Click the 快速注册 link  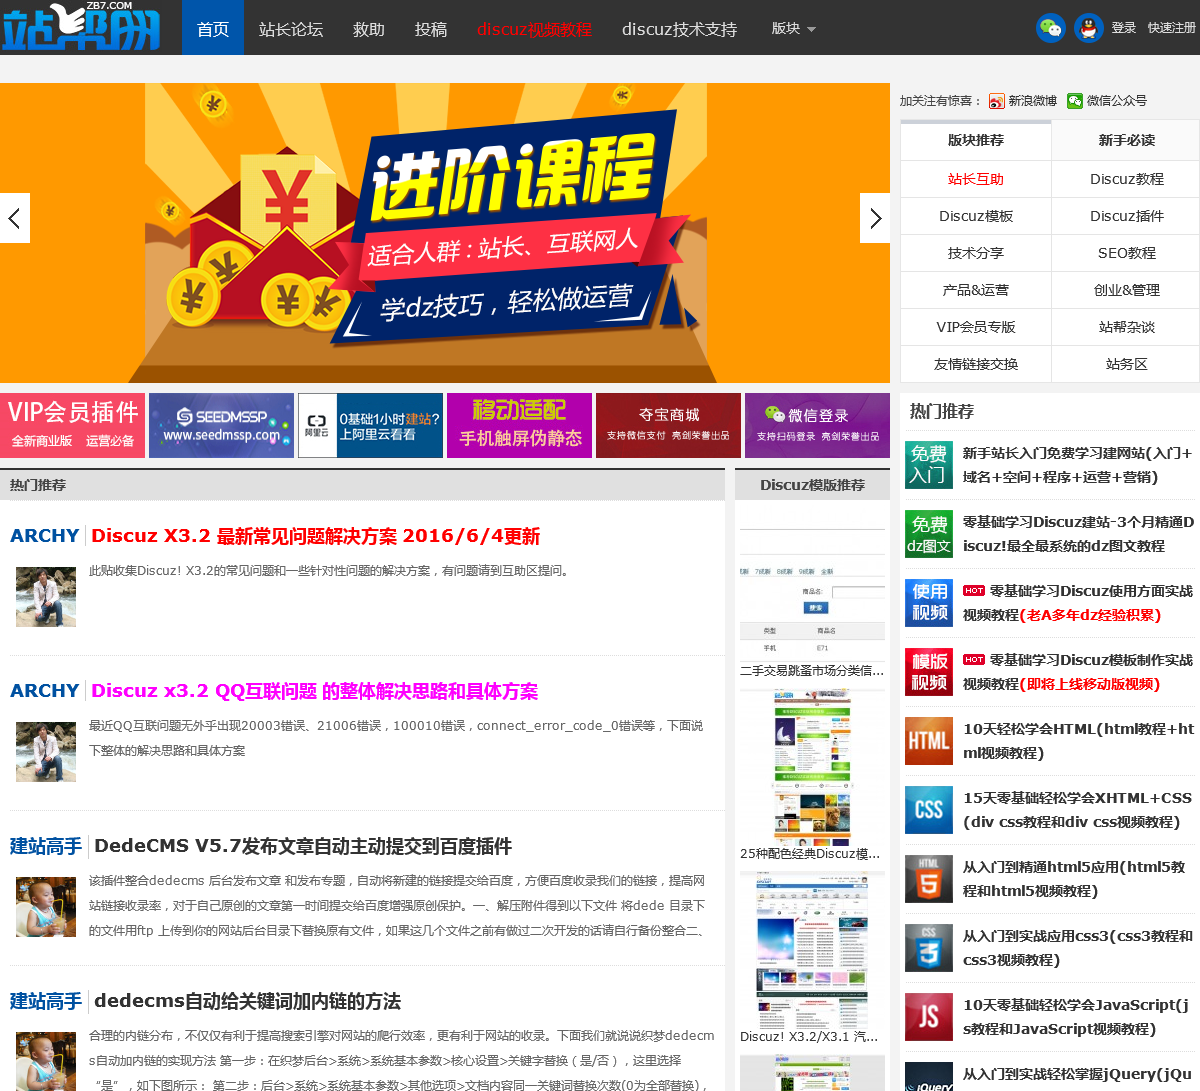(1172, 28)
